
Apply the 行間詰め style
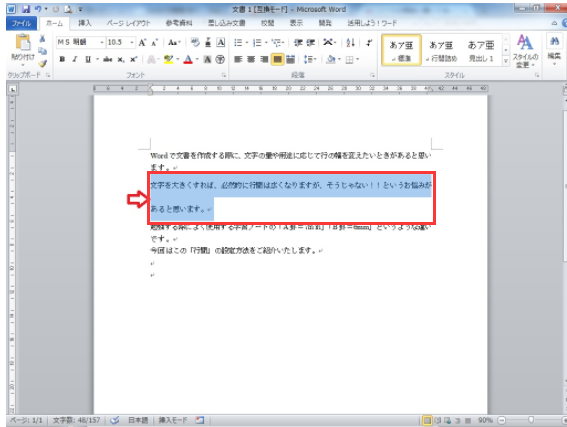pyautogui.click(x=441, y=50)
